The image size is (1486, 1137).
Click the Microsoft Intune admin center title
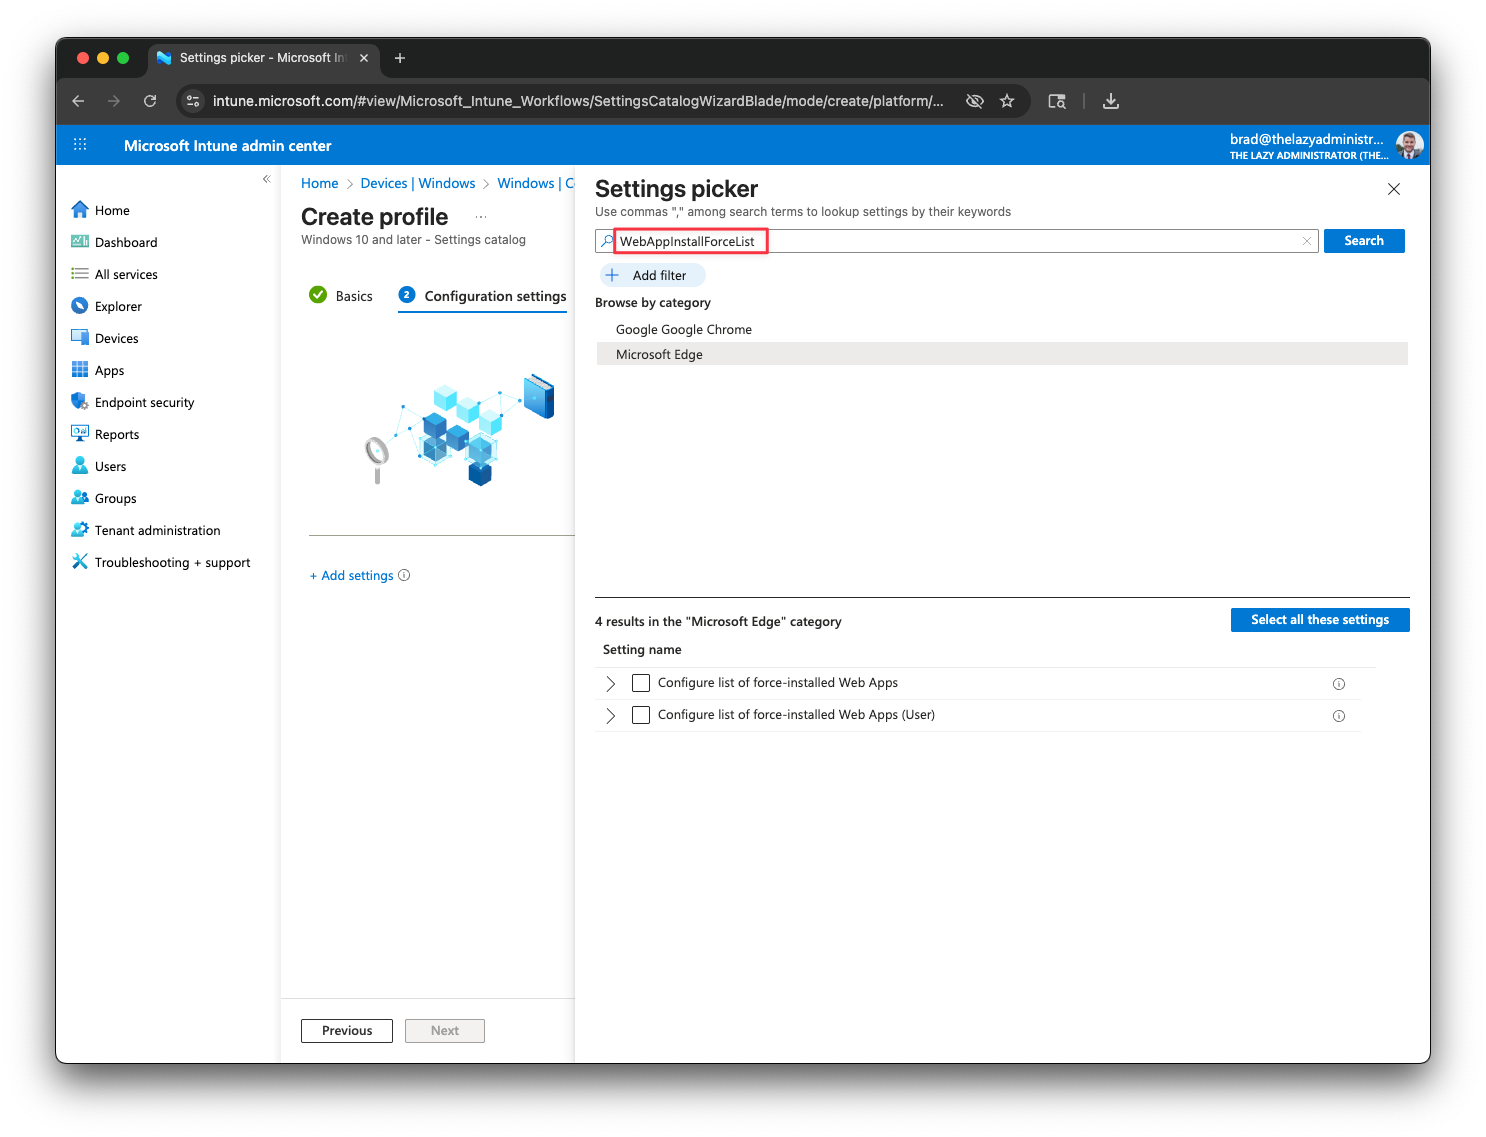pyautogui.click(x=228, y=146)
